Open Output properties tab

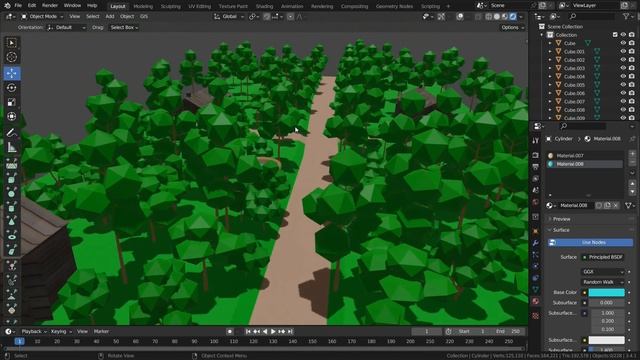536,167
